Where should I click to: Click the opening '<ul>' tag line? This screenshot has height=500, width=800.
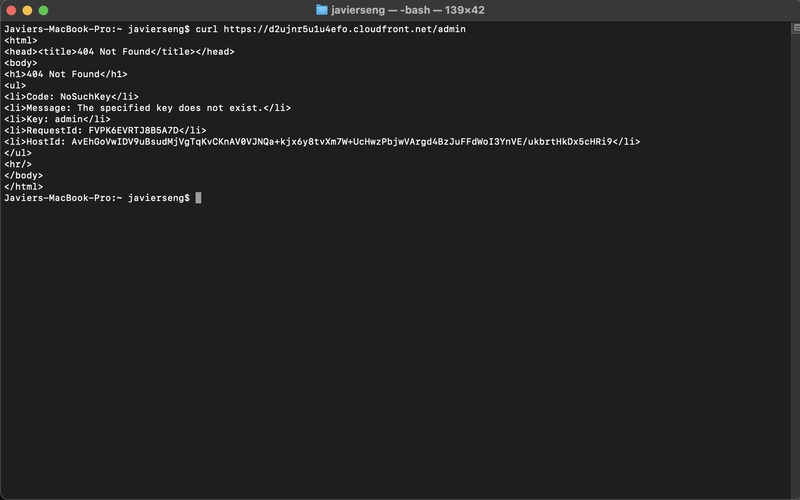tap(15, 85)
